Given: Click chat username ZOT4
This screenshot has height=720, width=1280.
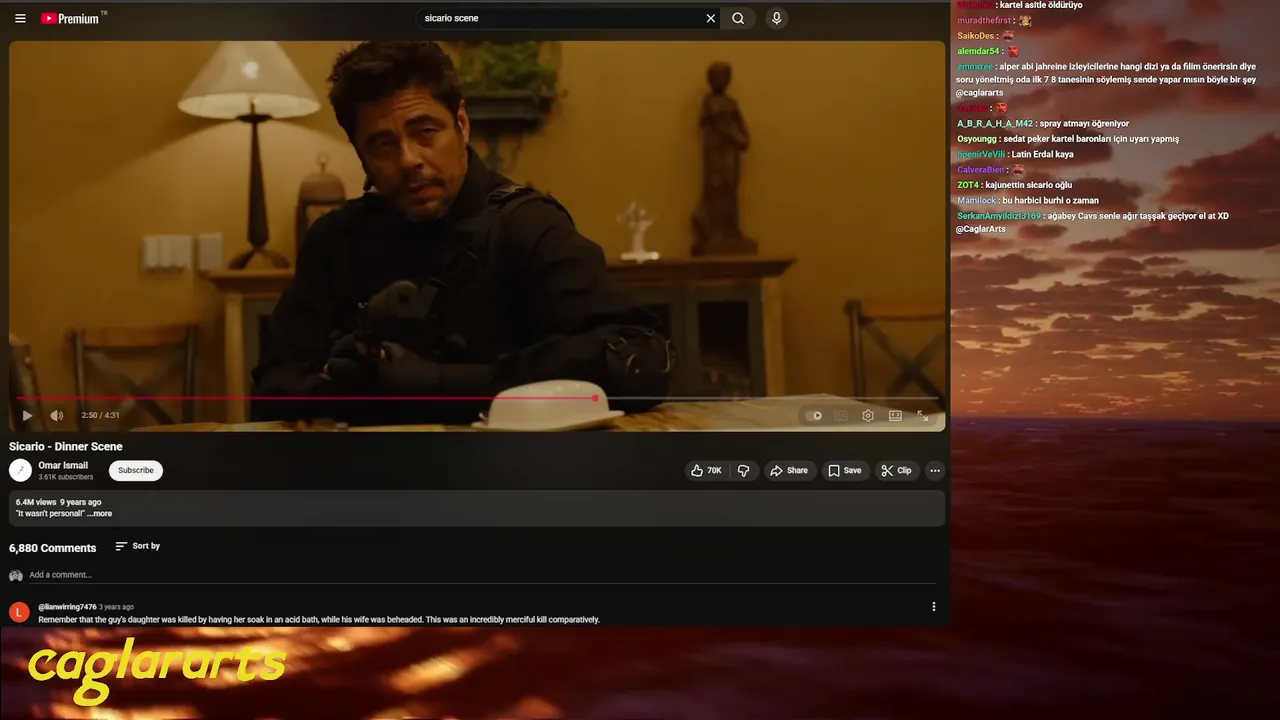Looking at the screenshot, I should pyautogui.click(x=968, y=185).
